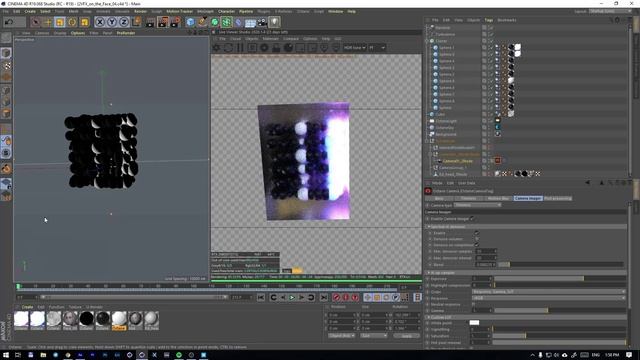The width and height of the screenshot is (640, 360).
Task: Toggle the Spectral AI denoiser Enable checkbox
Action: click(477, 233)
